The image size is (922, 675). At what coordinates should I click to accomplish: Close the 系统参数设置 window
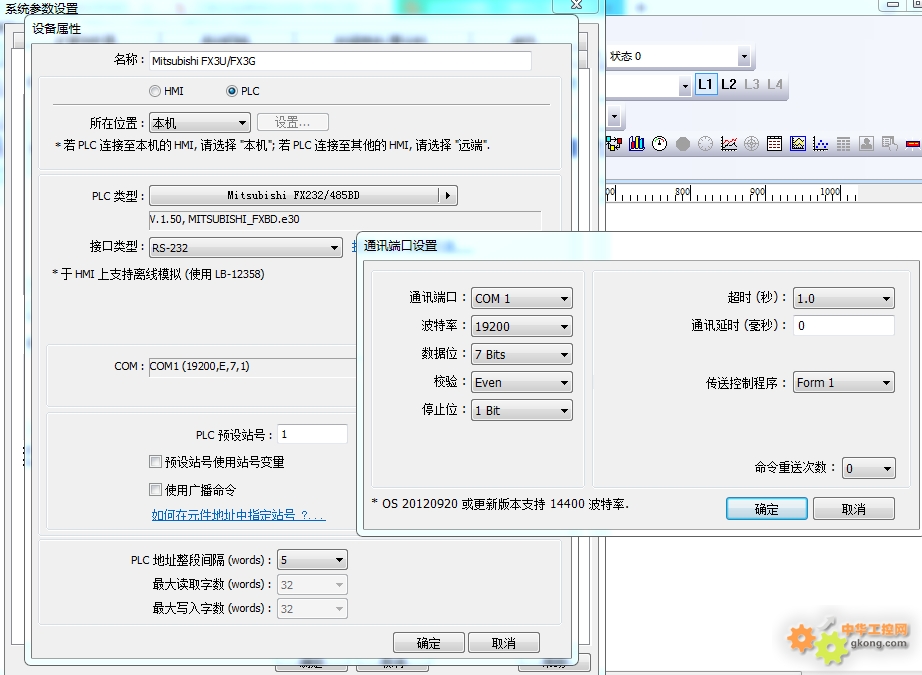576,5
